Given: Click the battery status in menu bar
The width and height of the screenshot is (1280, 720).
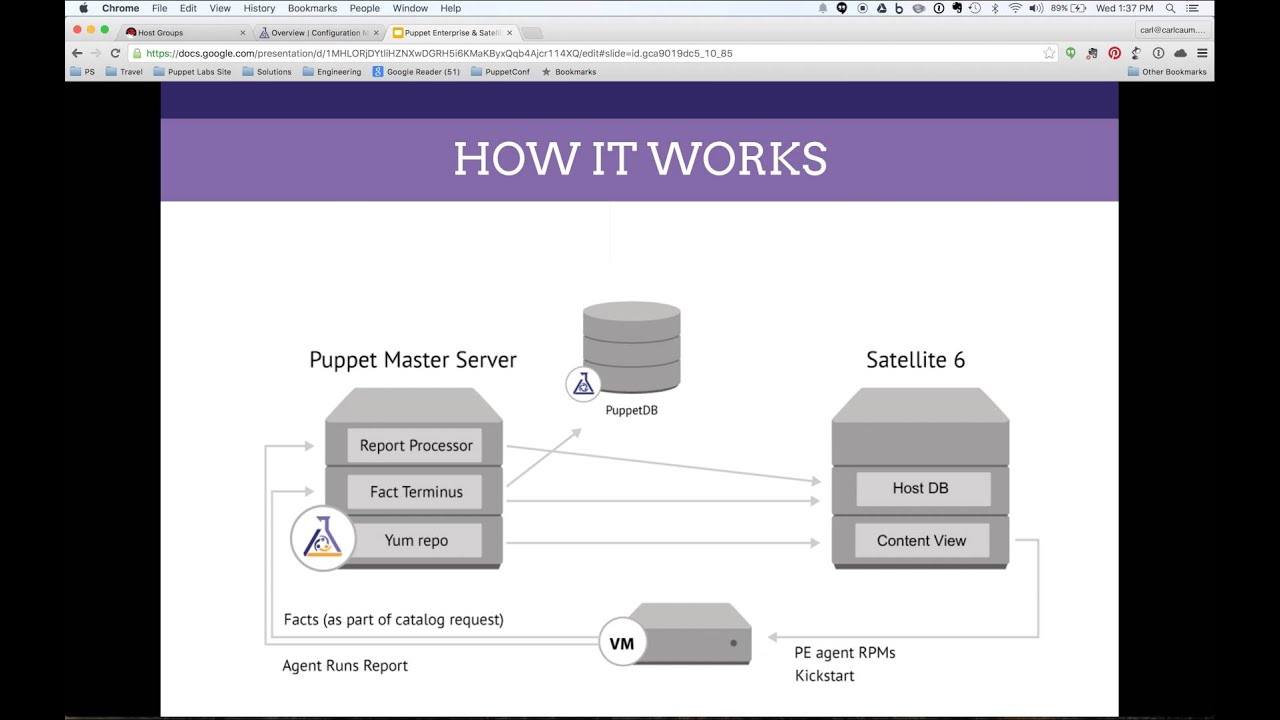Looking at the screenshot, I should click(x=1069, y=8).
